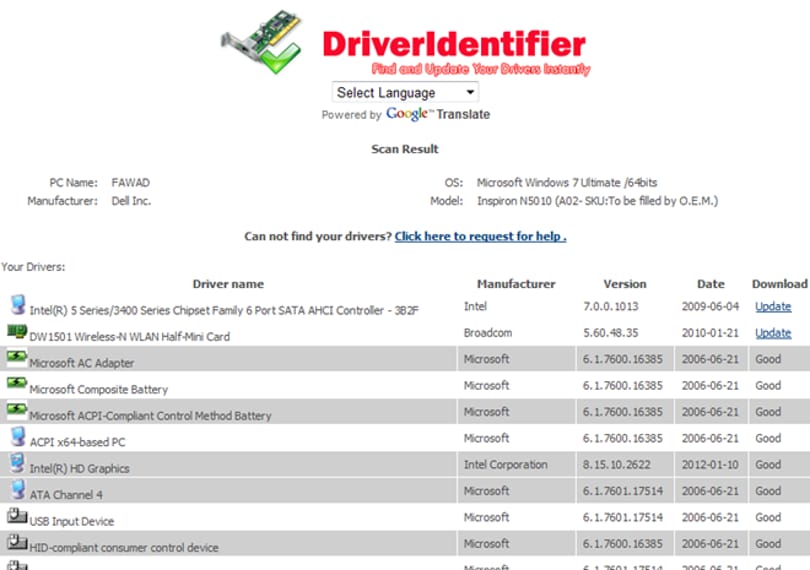Select the ATA Channel 4 driver name

tap(66, 495)
